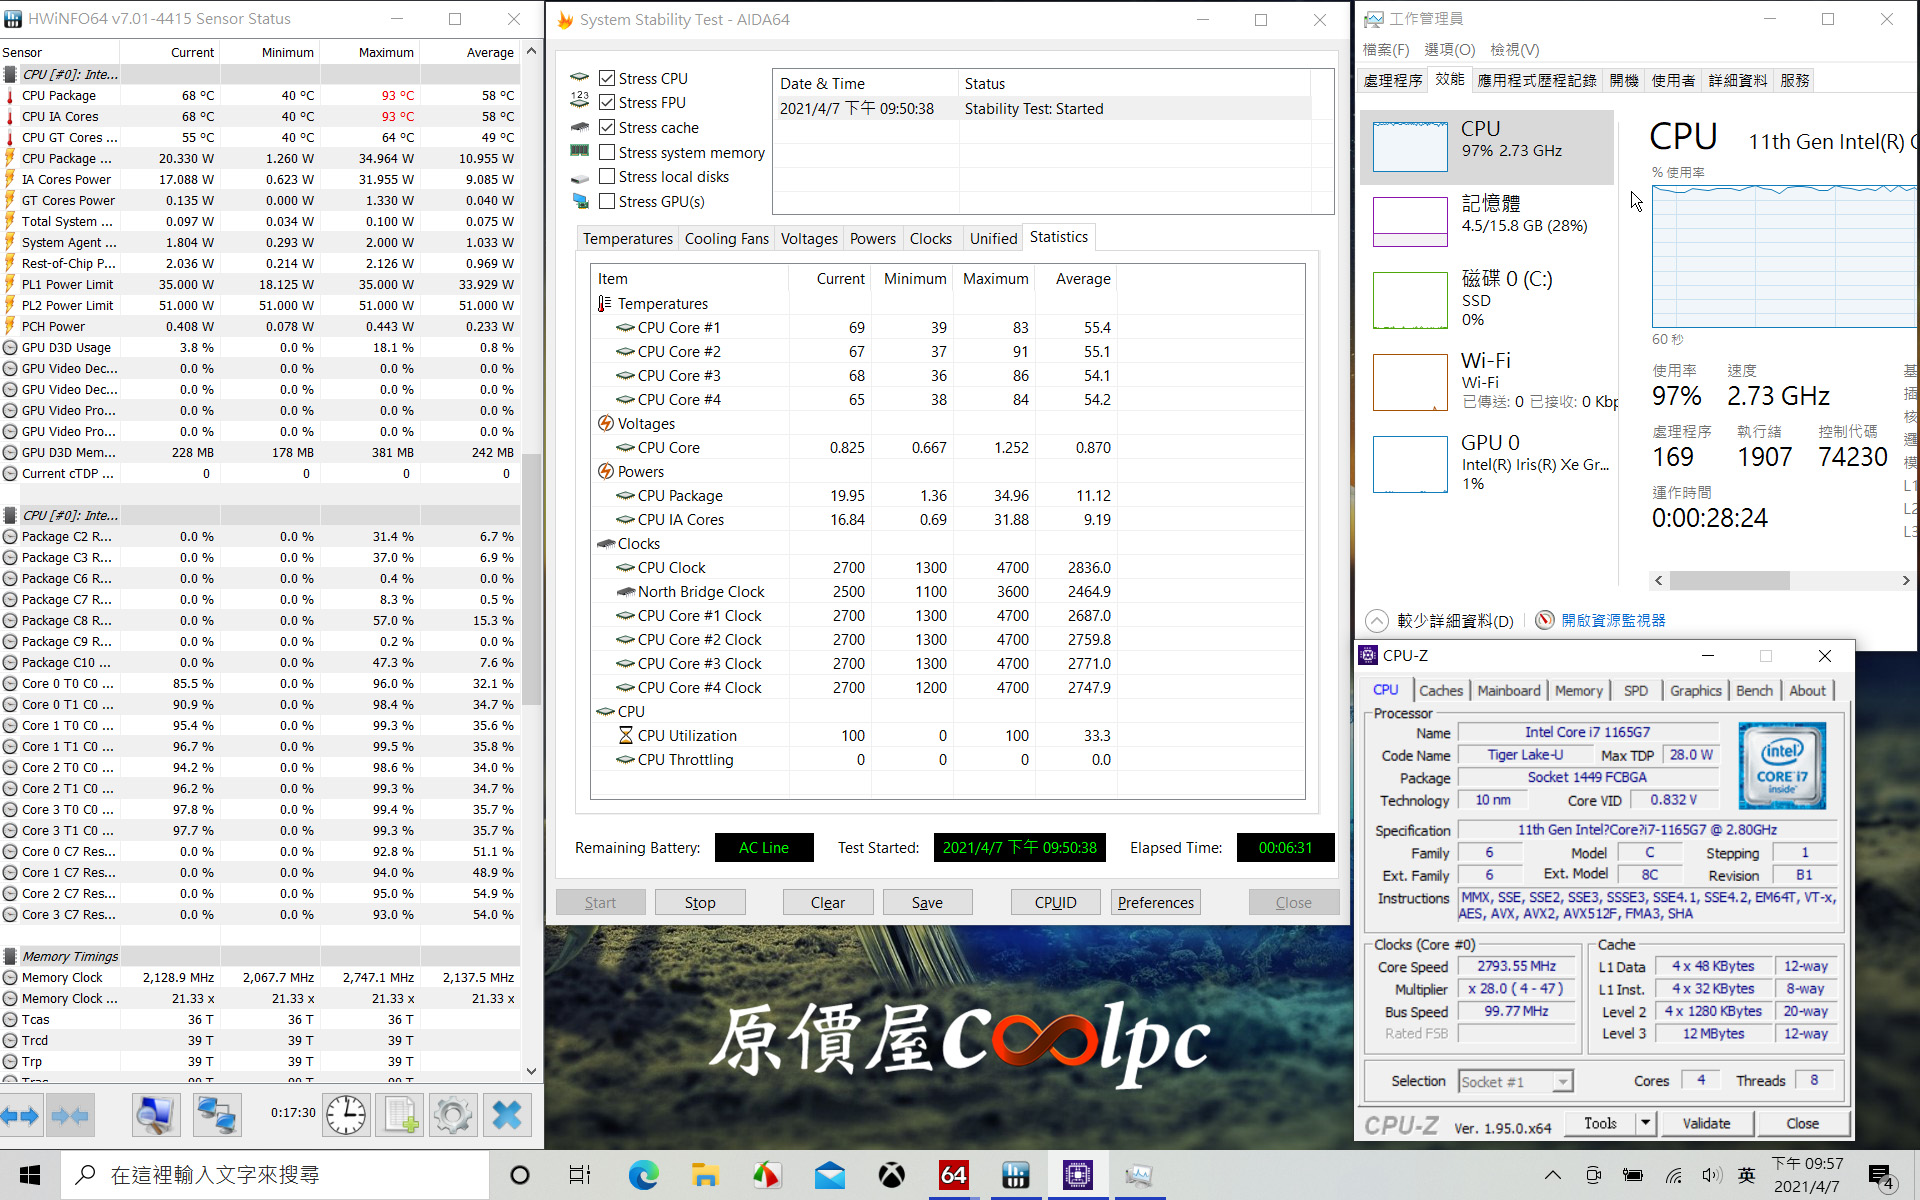Enable Stress system memory checkbox
The image size is (1920, 1200).
click(607, 152)
